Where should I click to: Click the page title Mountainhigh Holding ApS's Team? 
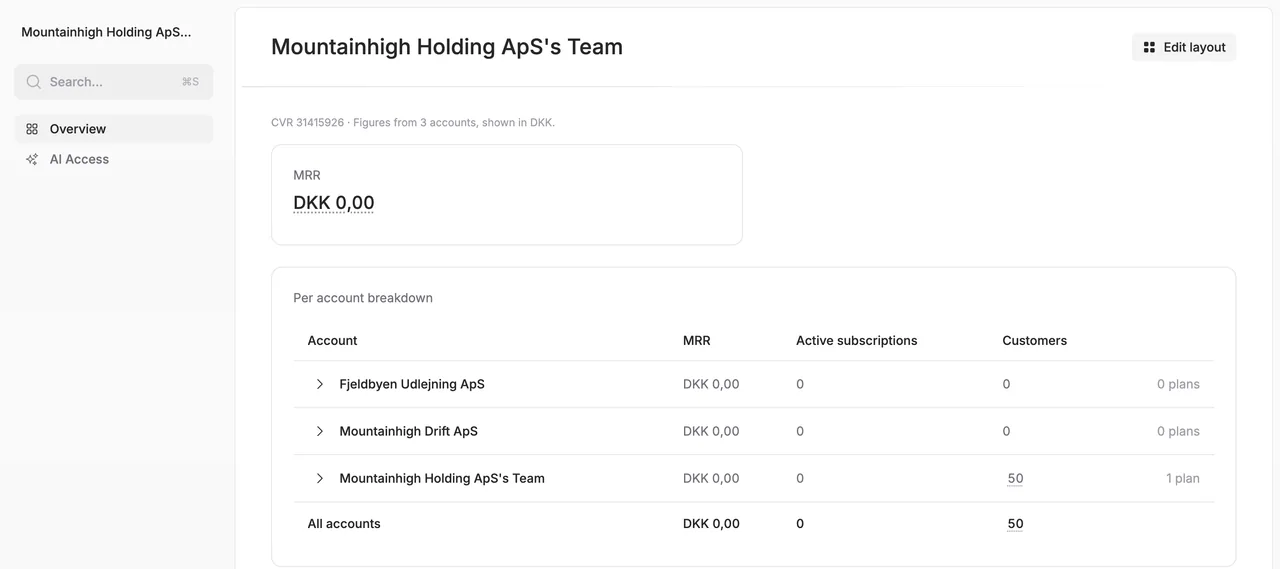point(447,47)
